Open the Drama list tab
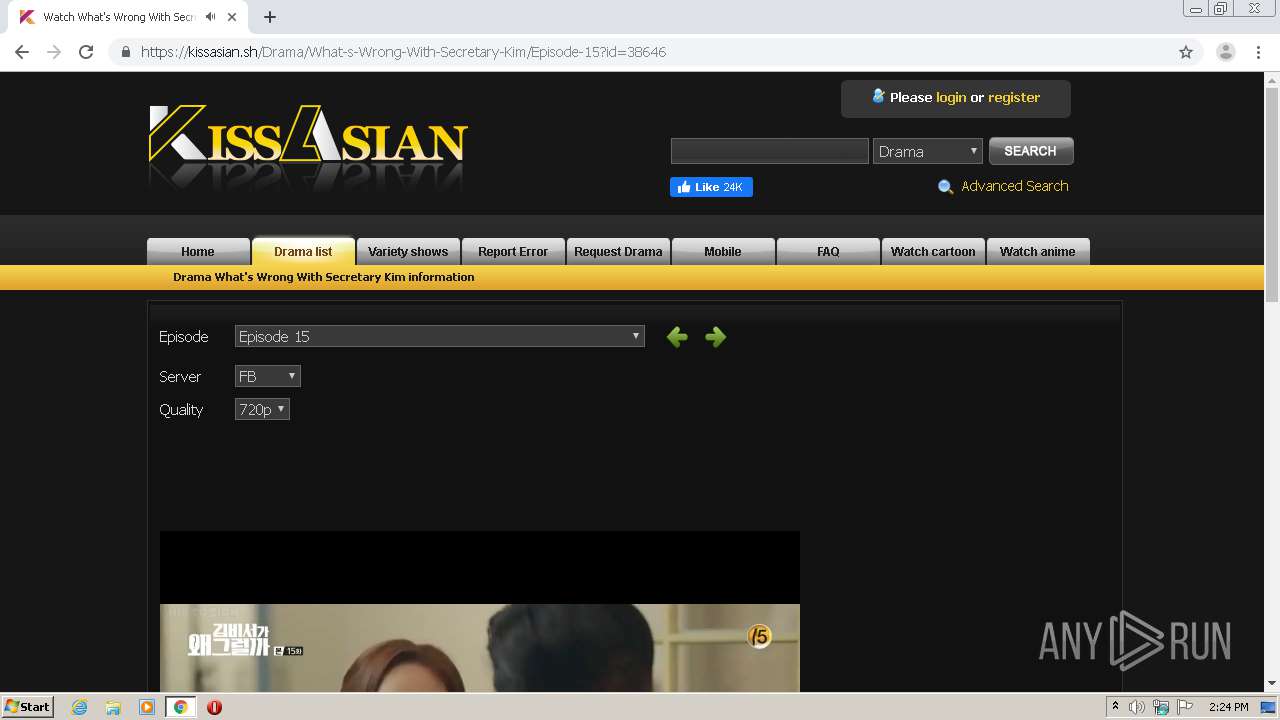1280x720 pixels. click(303, 251)
